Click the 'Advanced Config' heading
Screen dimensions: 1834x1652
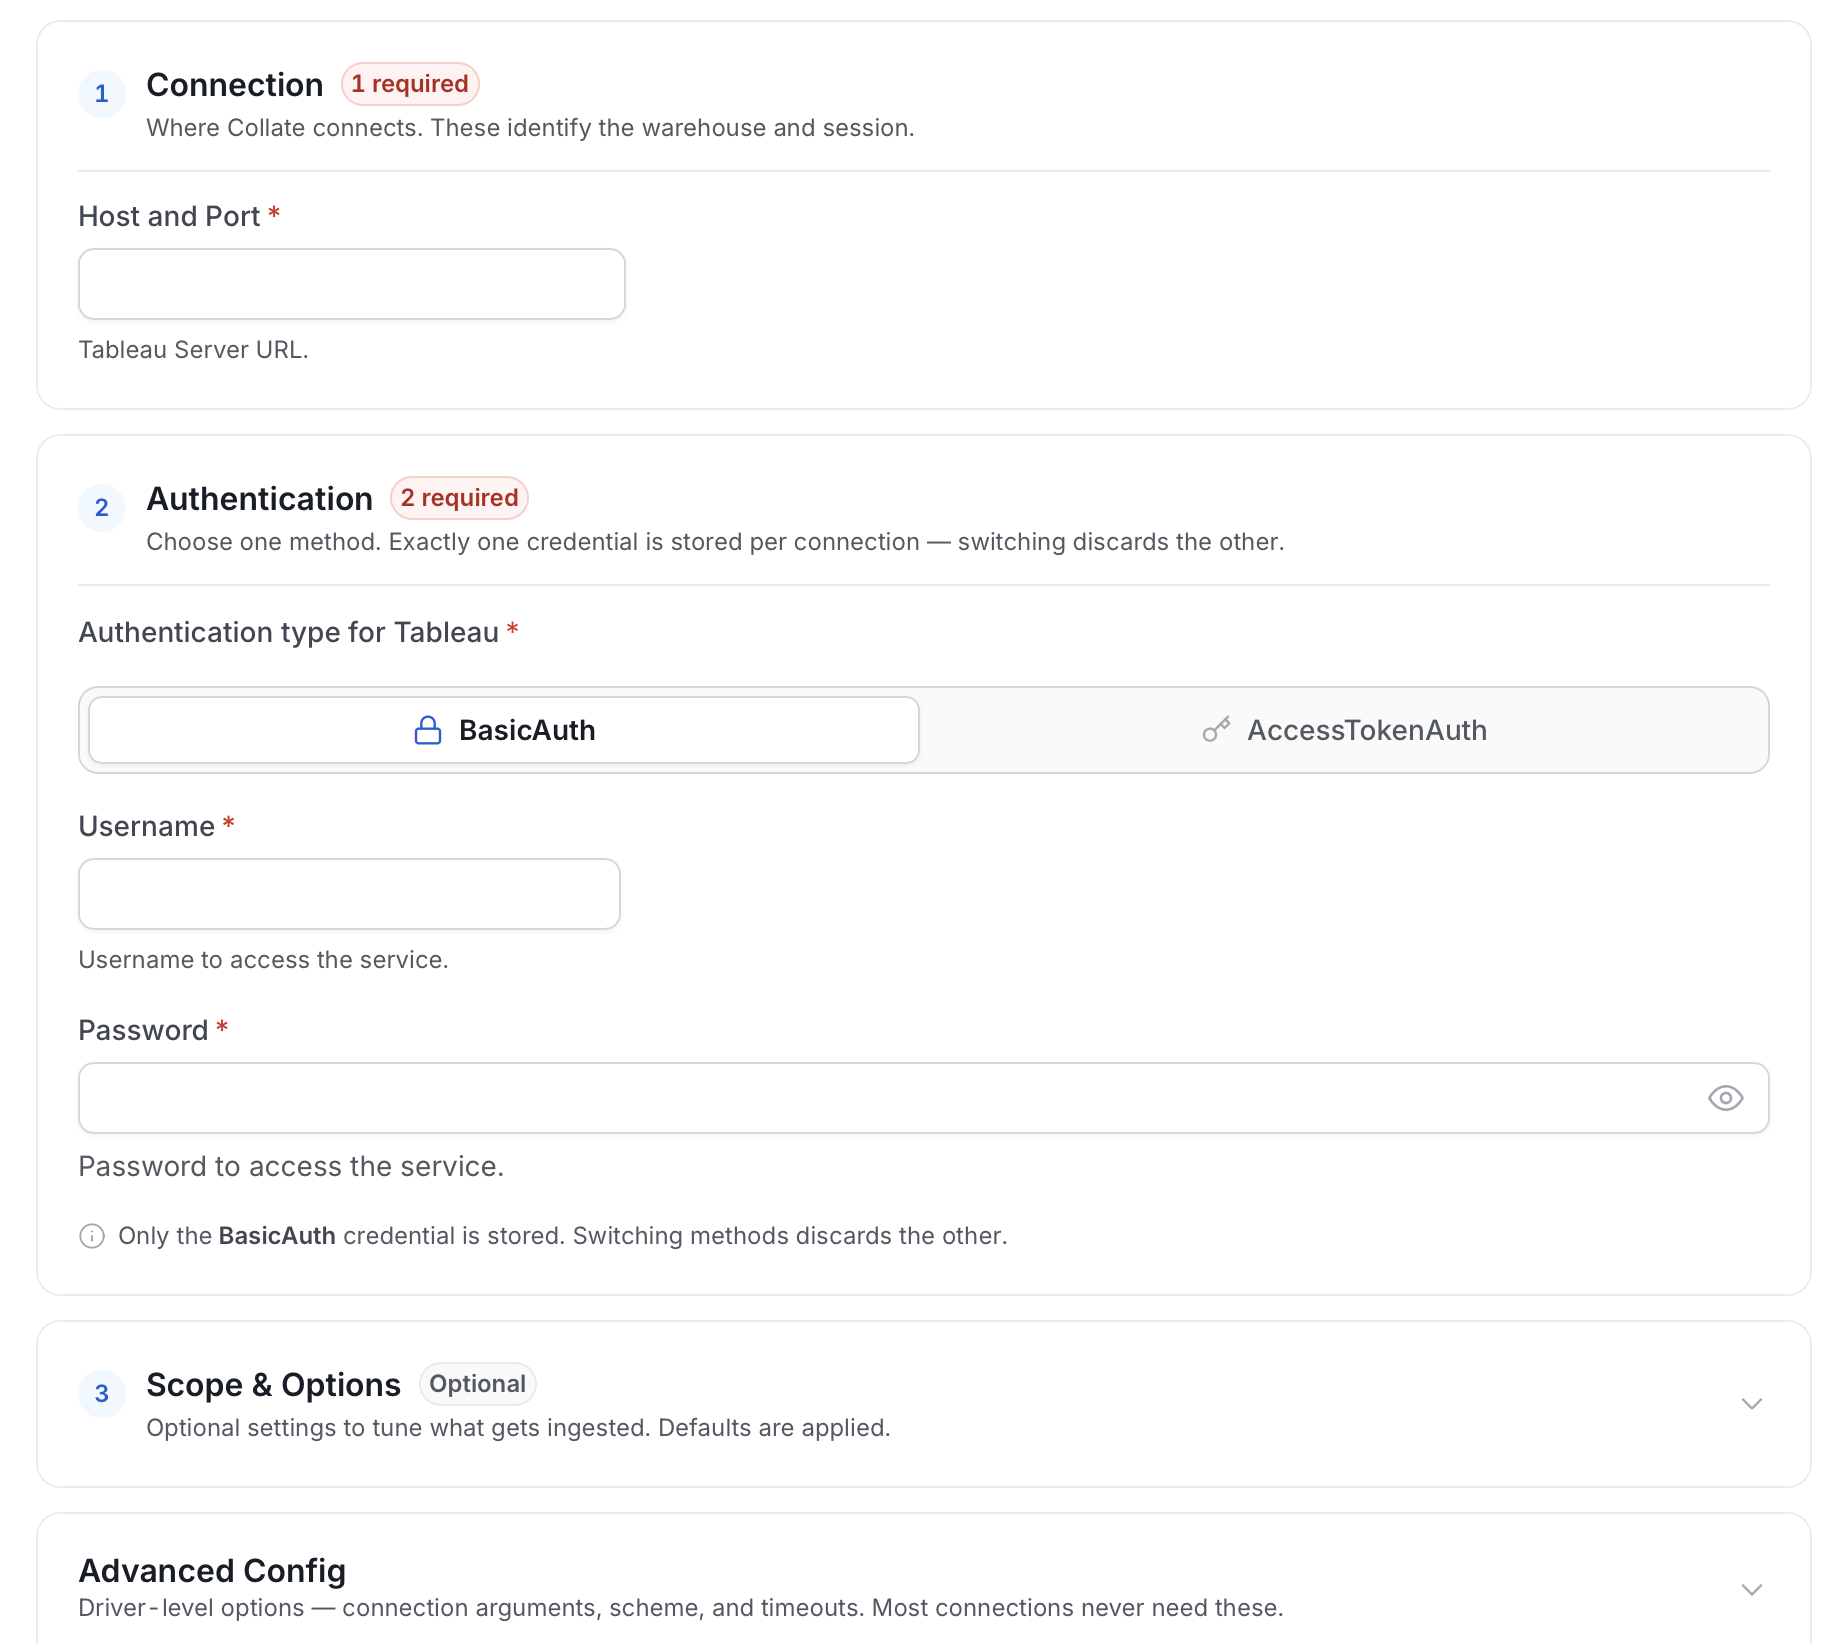tap(212, 1571)
